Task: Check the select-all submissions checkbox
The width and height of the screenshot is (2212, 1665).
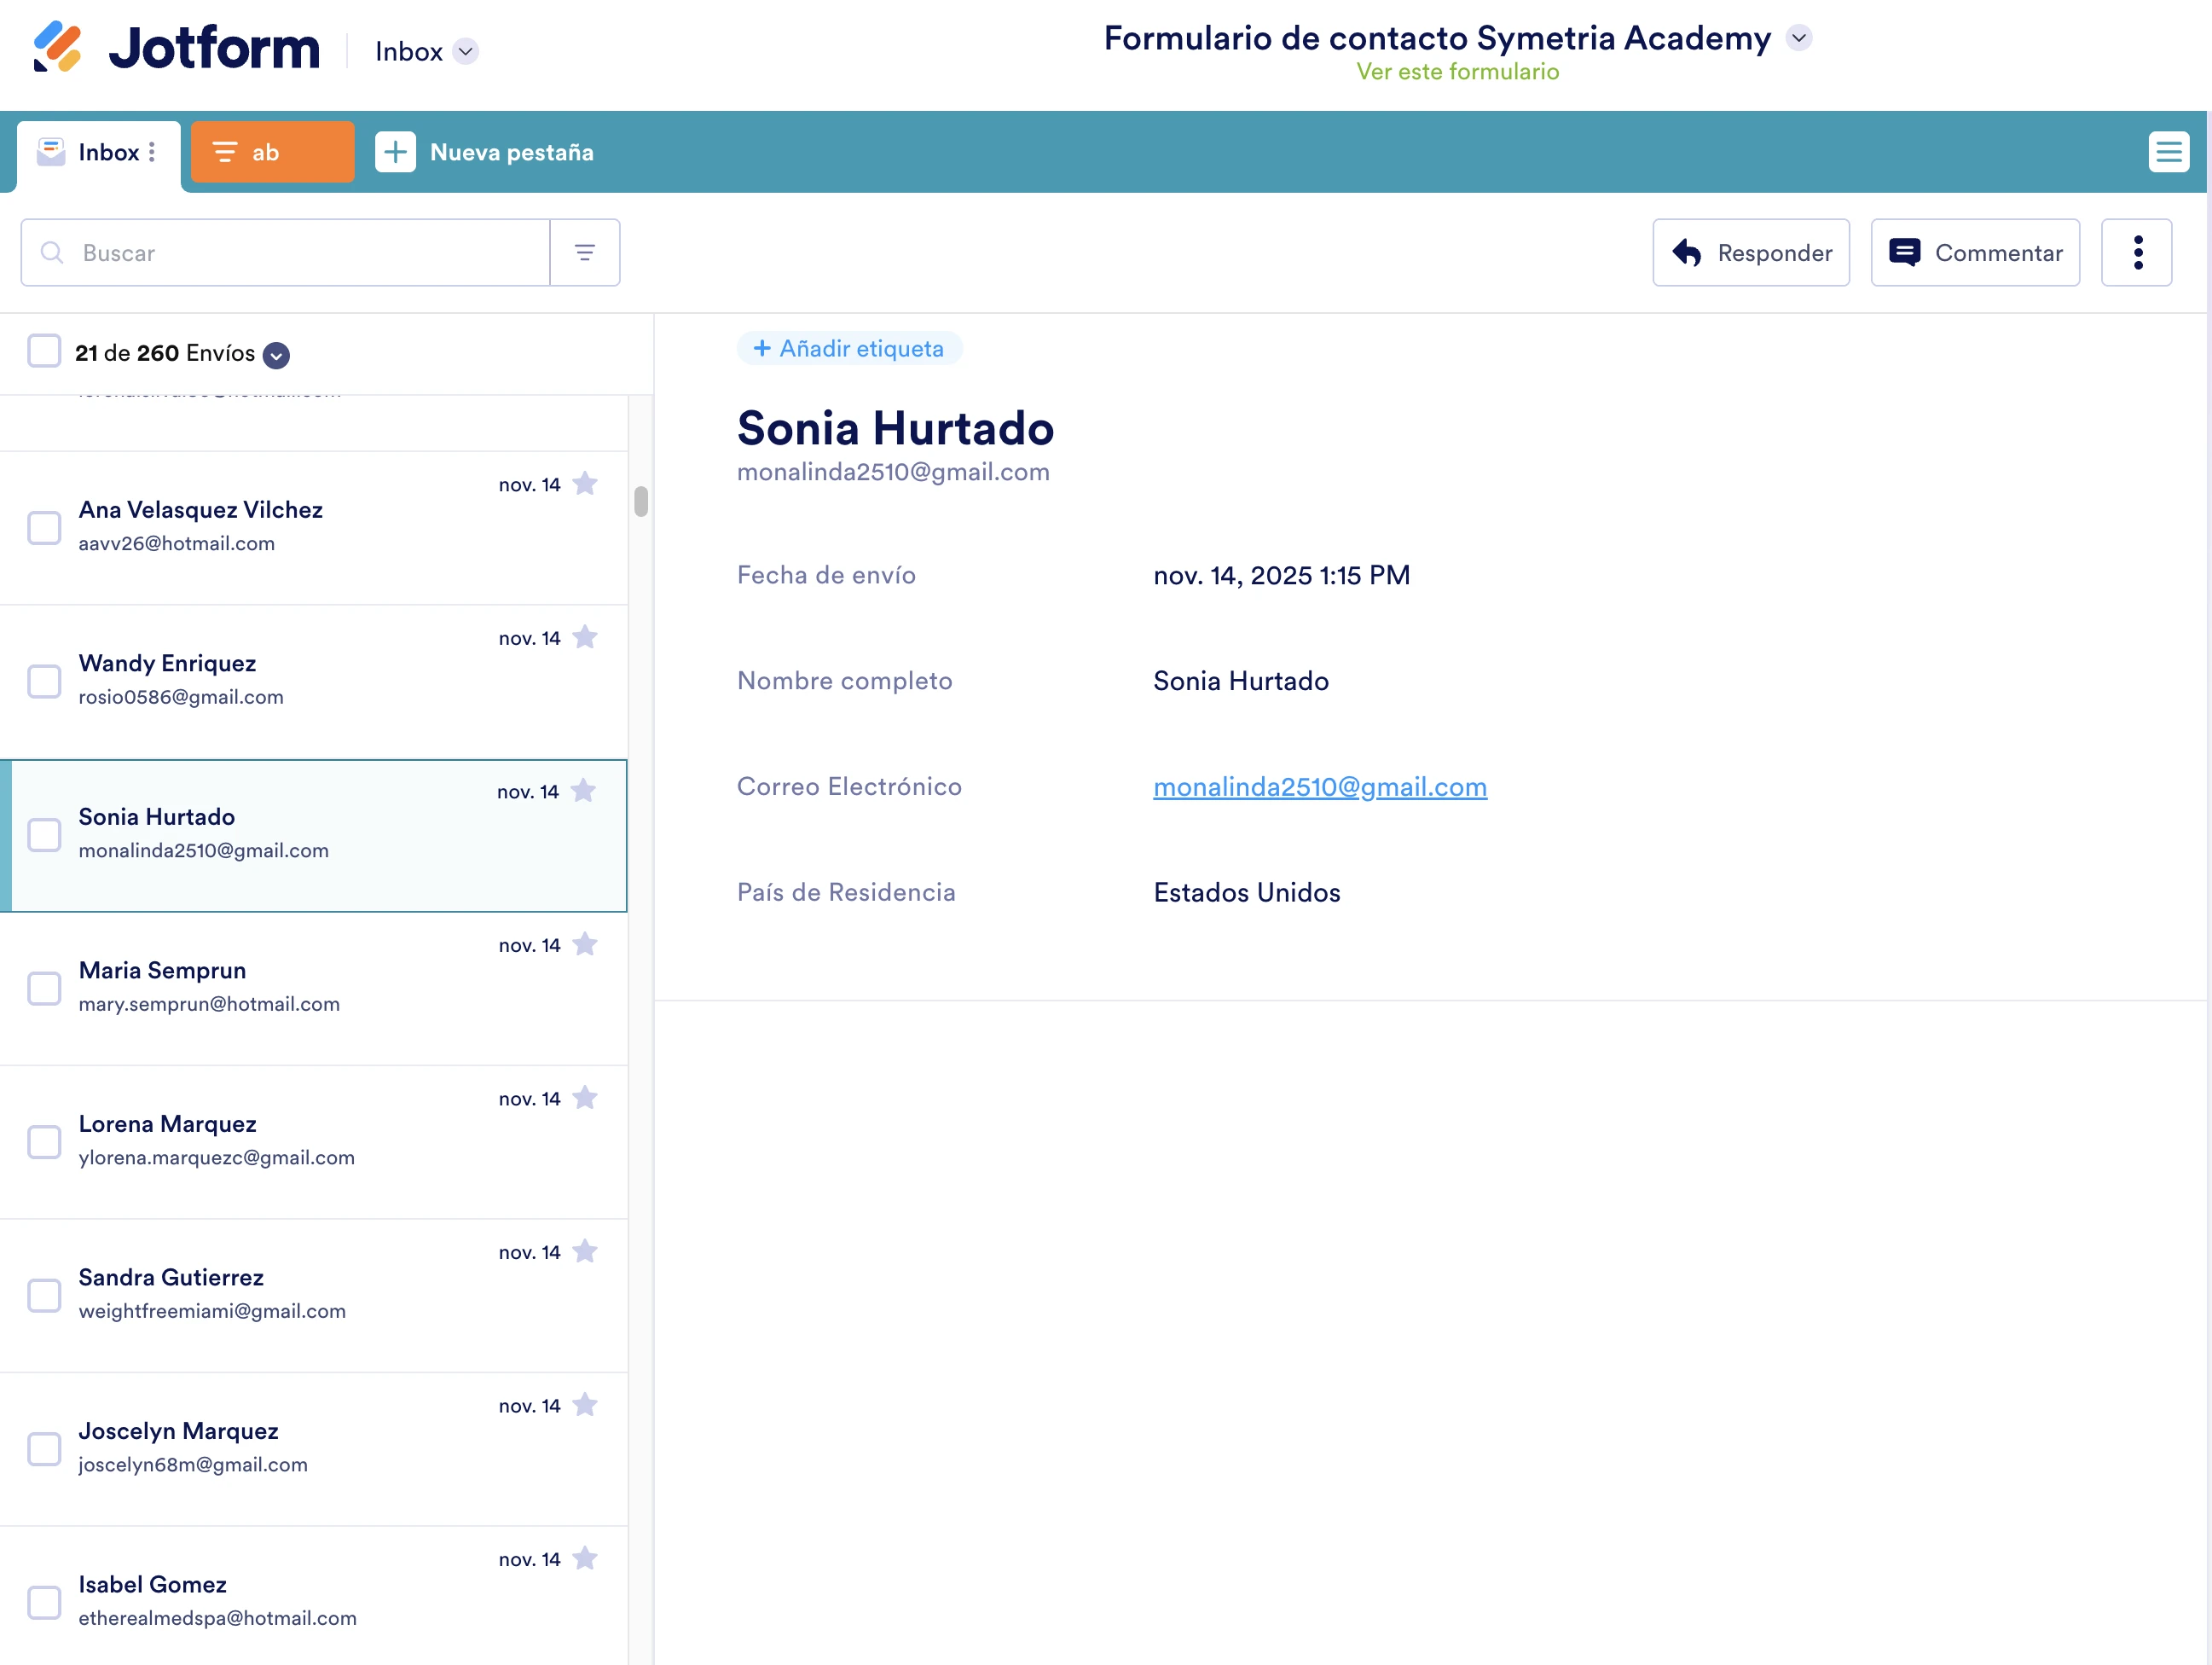Action: (44, 351)
